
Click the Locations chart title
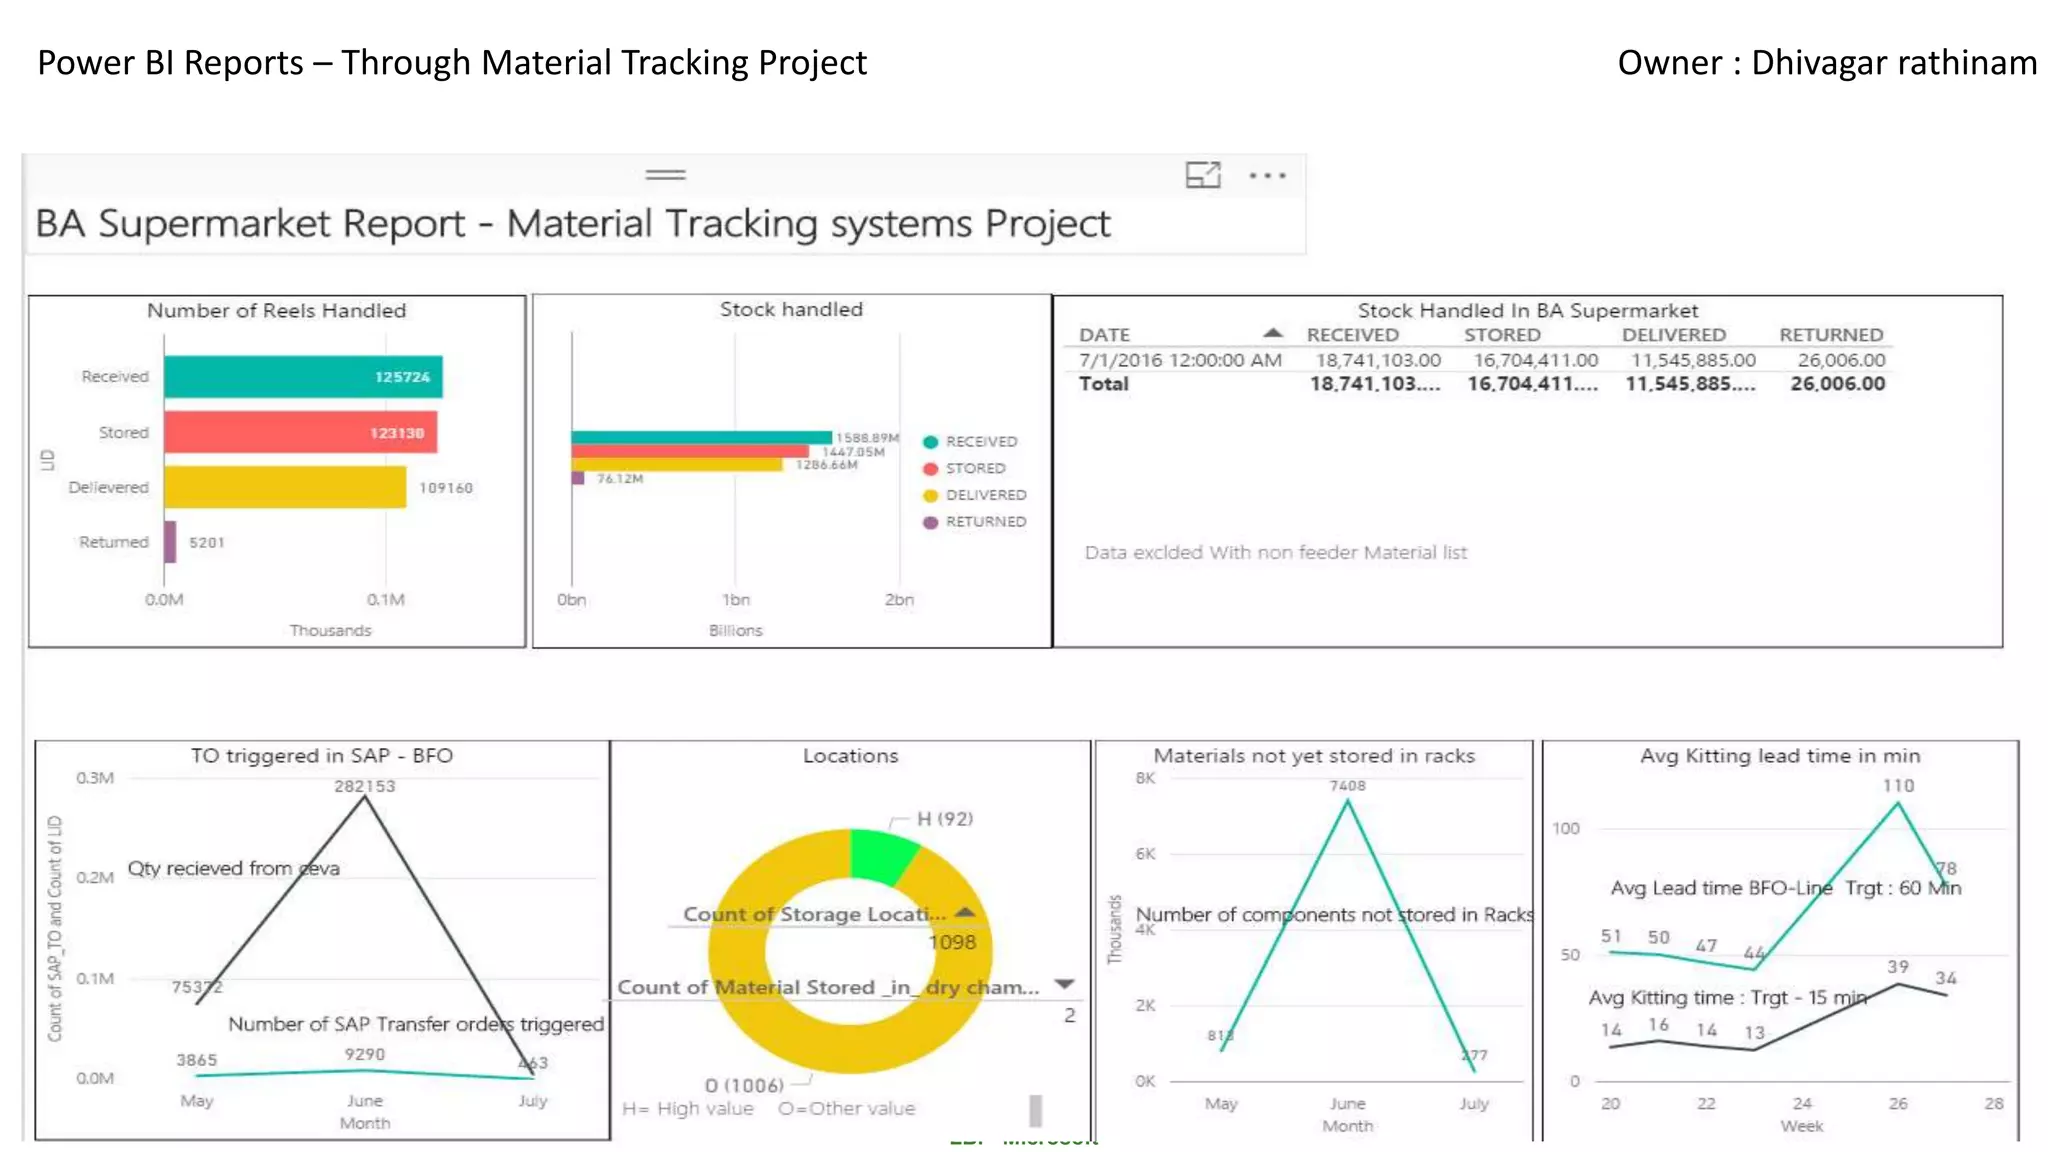850,756
